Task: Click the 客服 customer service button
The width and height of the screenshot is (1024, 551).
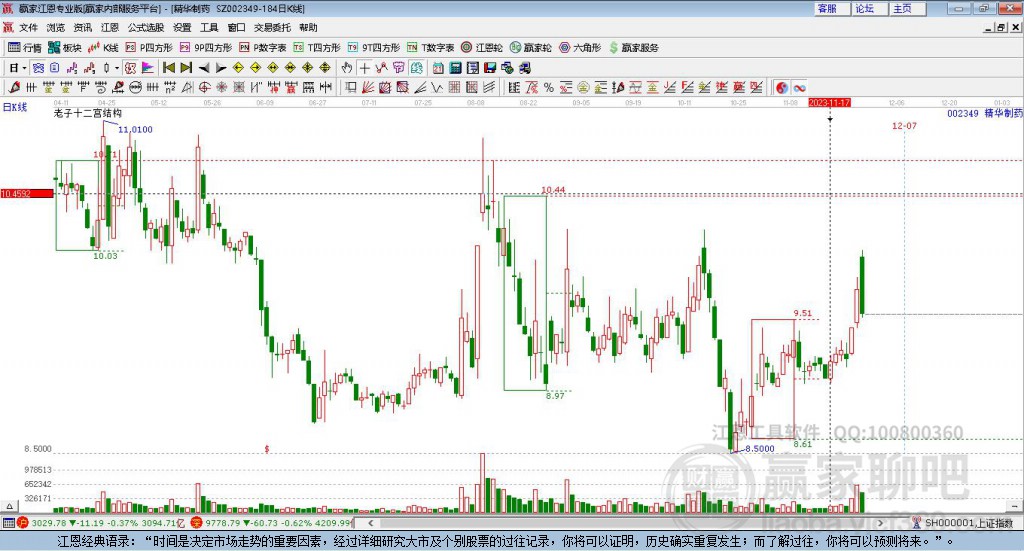Action: 831,8
